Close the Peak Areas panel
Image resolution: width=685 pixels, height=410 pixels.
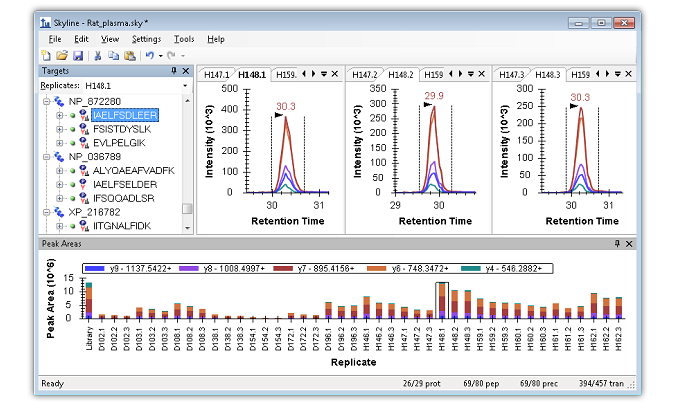pyautogui.click(x=628, y=243)
